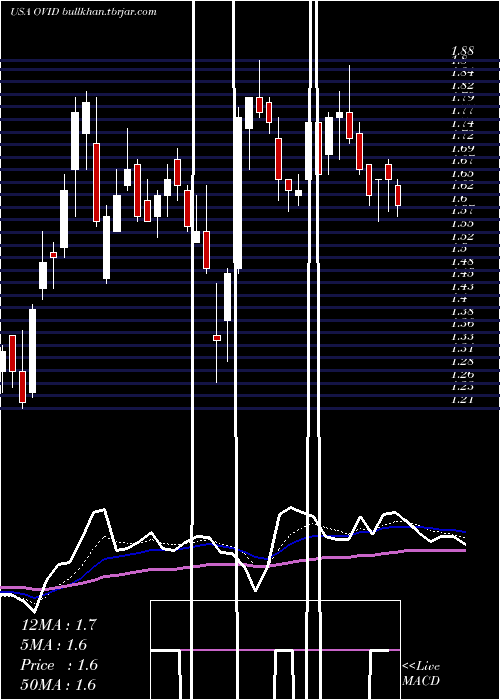Select the 1.36 price axis label
The image size is (500, 700).
[462, 324]
